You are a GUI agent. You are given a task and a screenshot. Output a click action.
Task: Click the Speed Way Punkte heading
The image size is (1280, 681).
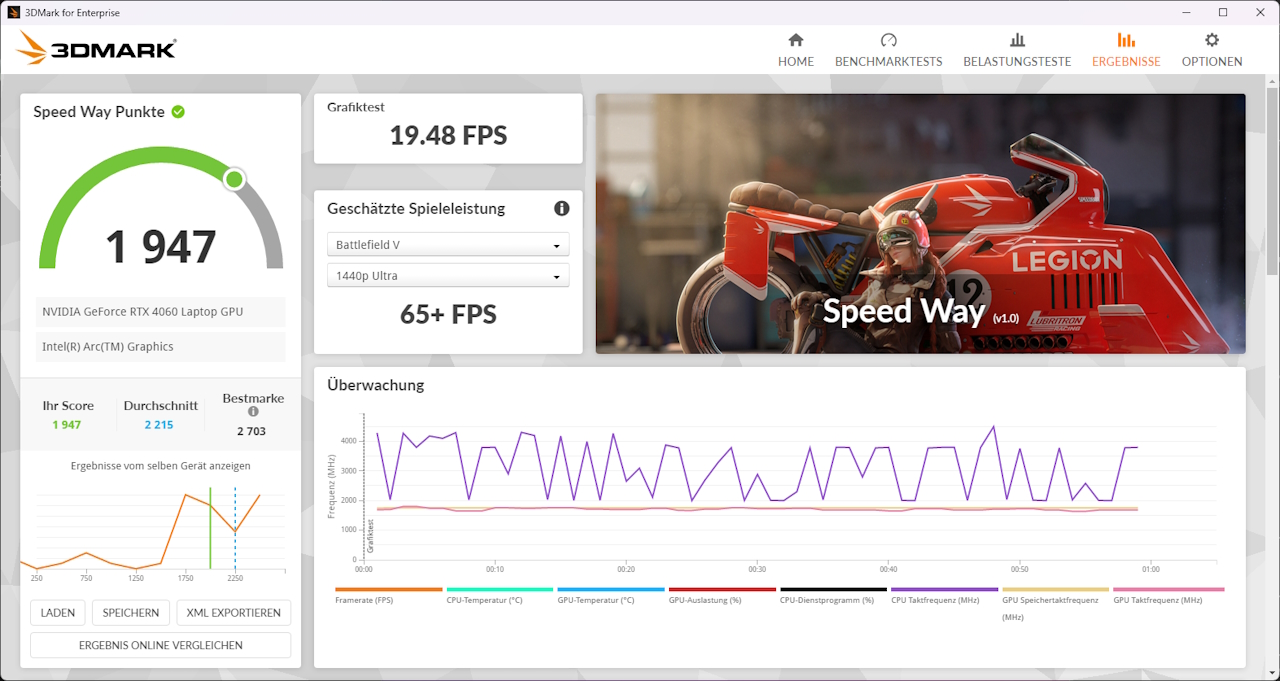click(x=99, y=112)
